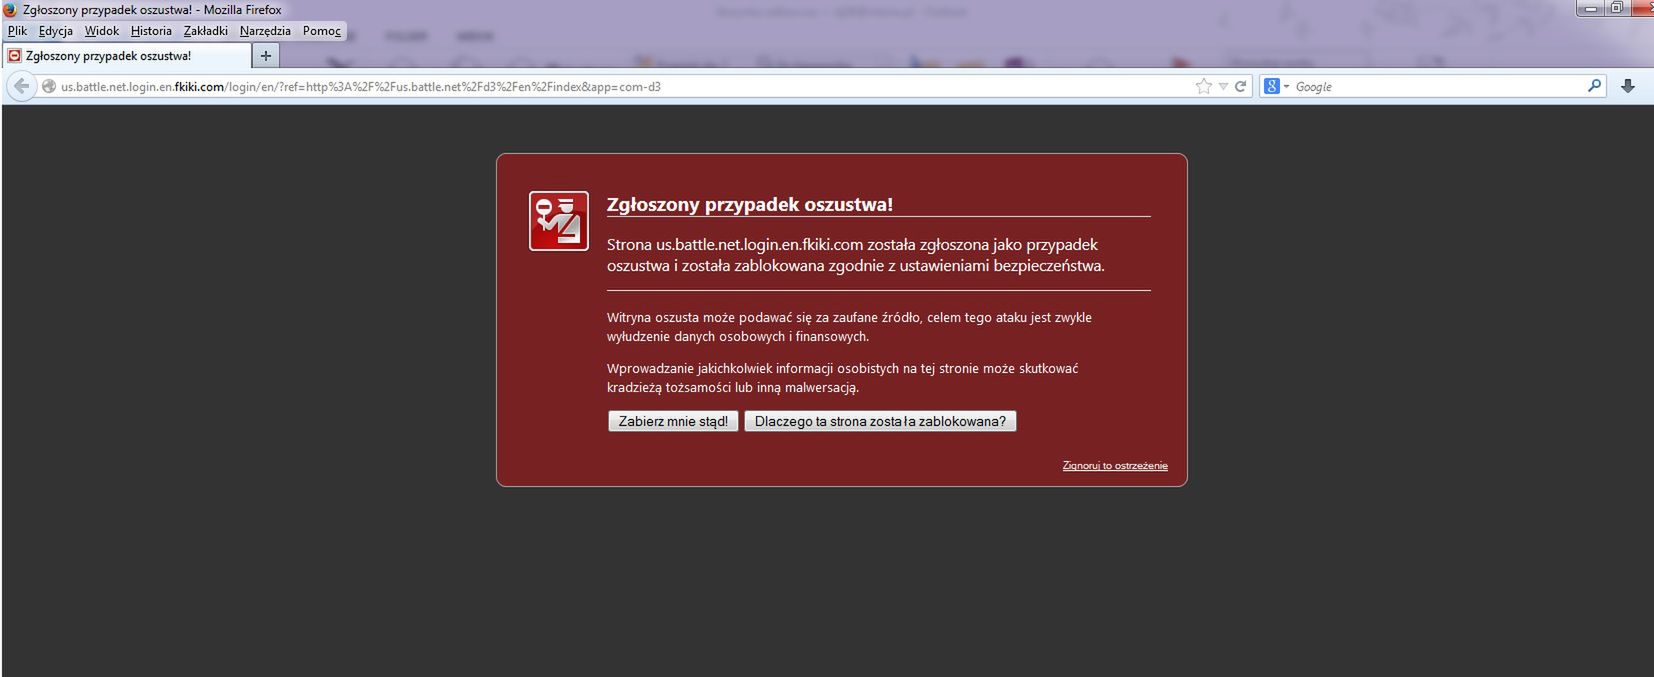Open the Pomoc menu
1654x677 pixels.
(322, 31)
